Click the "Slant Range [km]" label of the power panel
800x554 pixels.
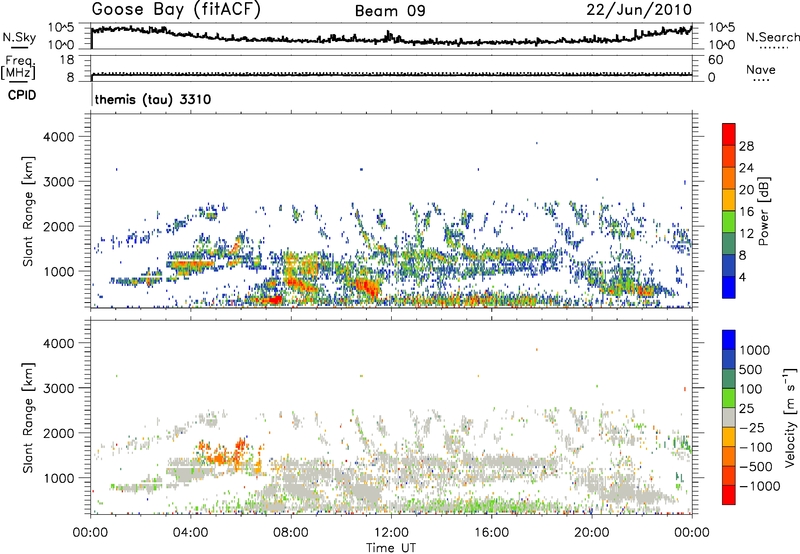point(28,211)
